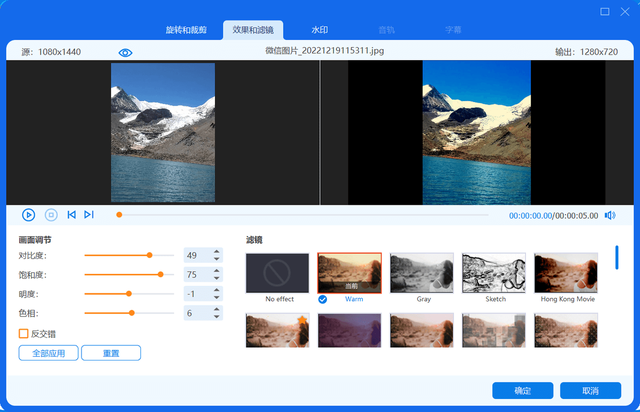Click the source preview image
The width and height of the screenshot is (640, 412).
[x=163, y=132]
